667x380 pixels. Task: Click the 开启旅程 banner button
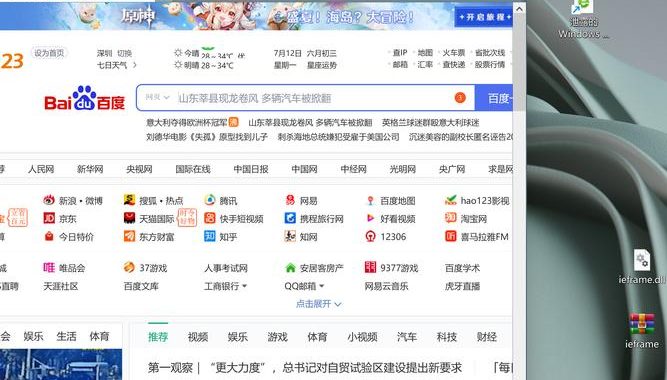click(x=483, y=17)
